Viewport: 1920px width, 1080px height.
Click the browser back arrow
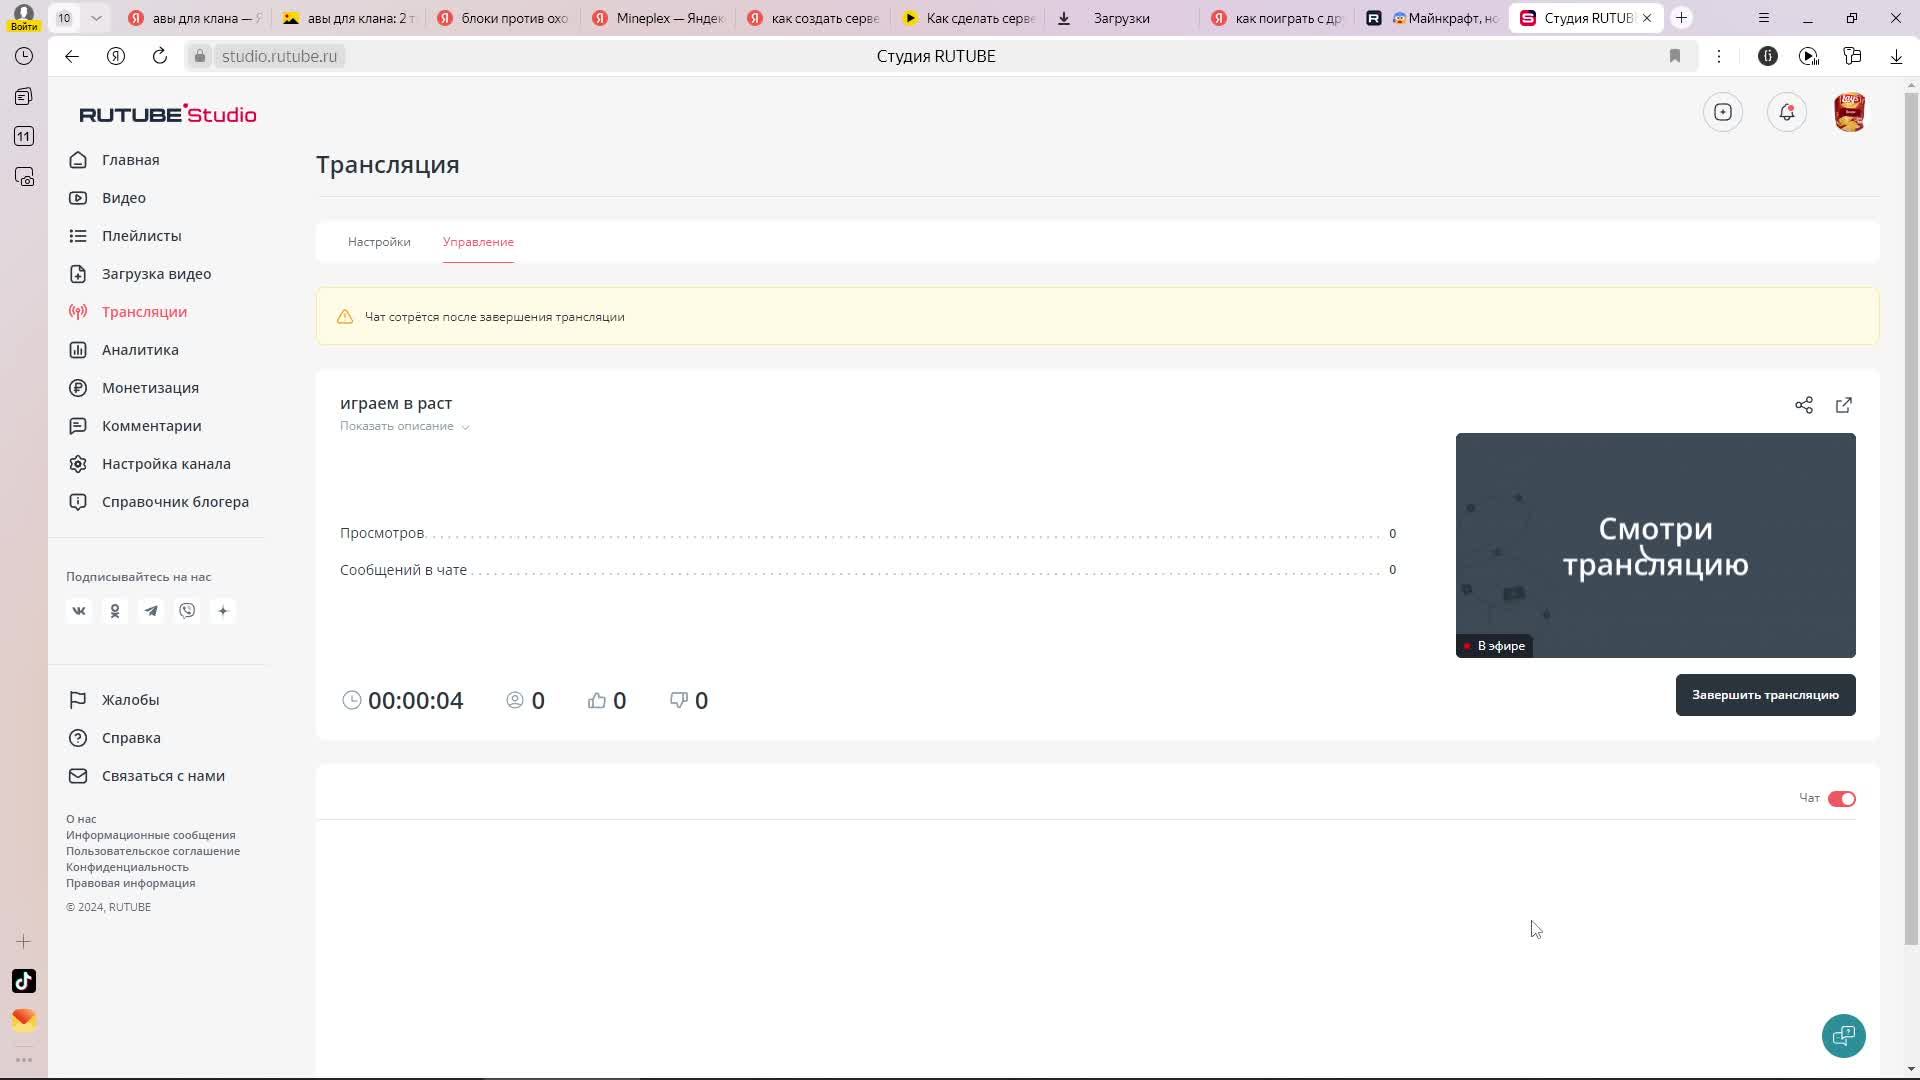click(72, 56)
